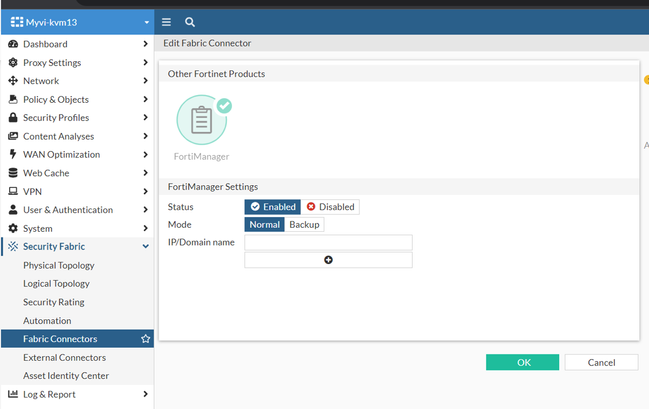Screen dimensions: 649x409
Task: Set Status to Enabled
Action: click(x=273, y=207)
